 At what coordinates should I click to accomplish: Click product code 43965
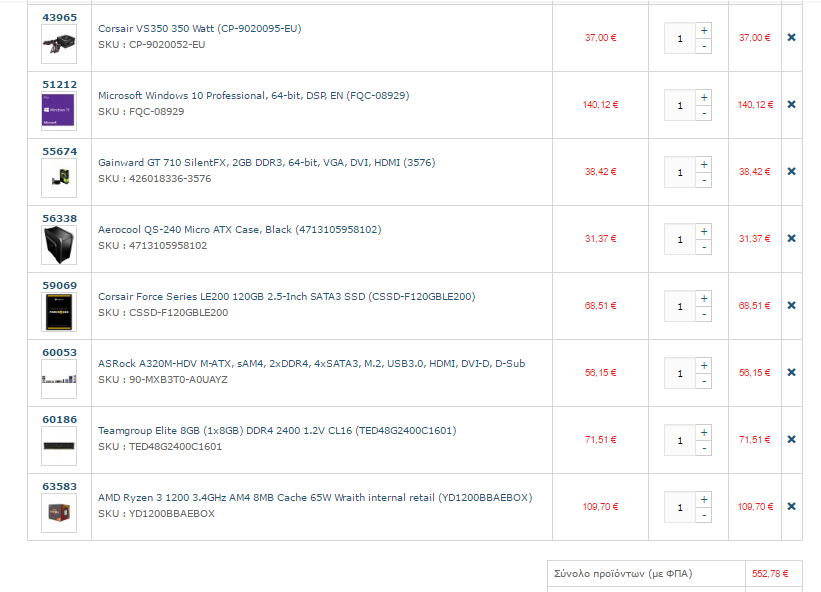click(x=60, y=18)
